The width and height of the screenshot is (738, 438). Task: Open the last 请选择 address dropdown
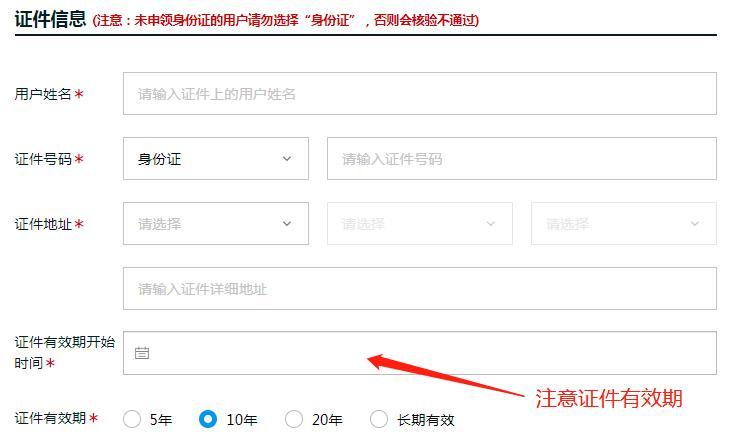tap(624, 223)
